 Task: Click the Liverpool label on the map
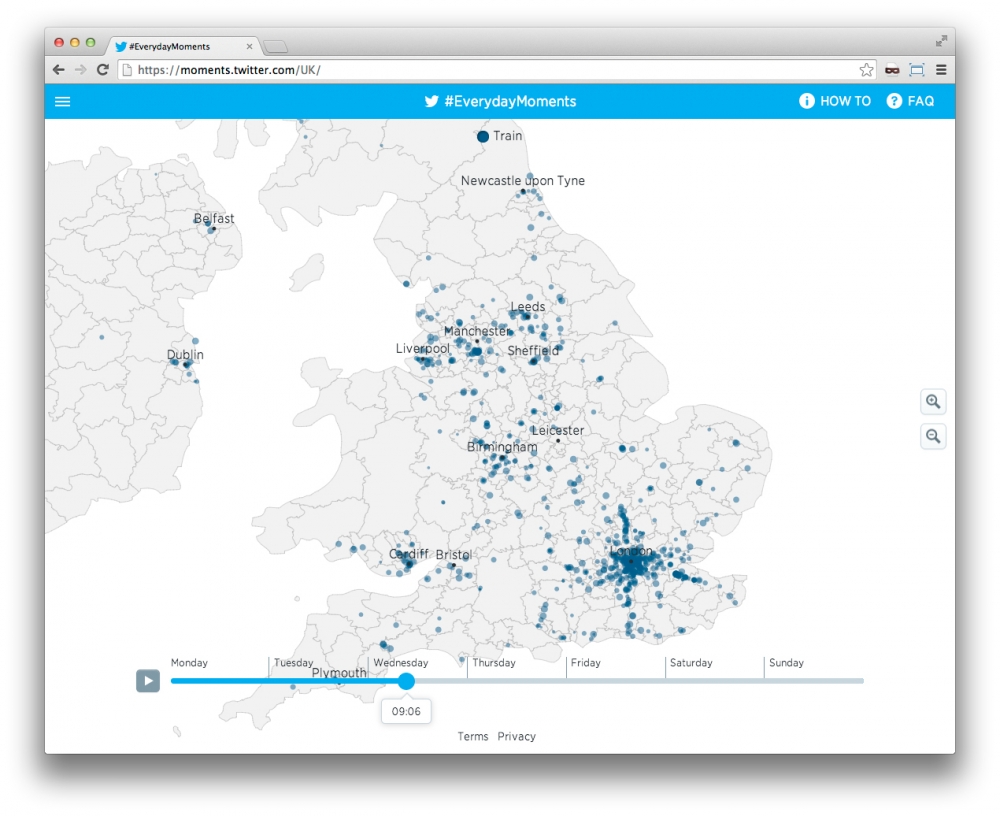pyautogui.click(x=422, y=349)
